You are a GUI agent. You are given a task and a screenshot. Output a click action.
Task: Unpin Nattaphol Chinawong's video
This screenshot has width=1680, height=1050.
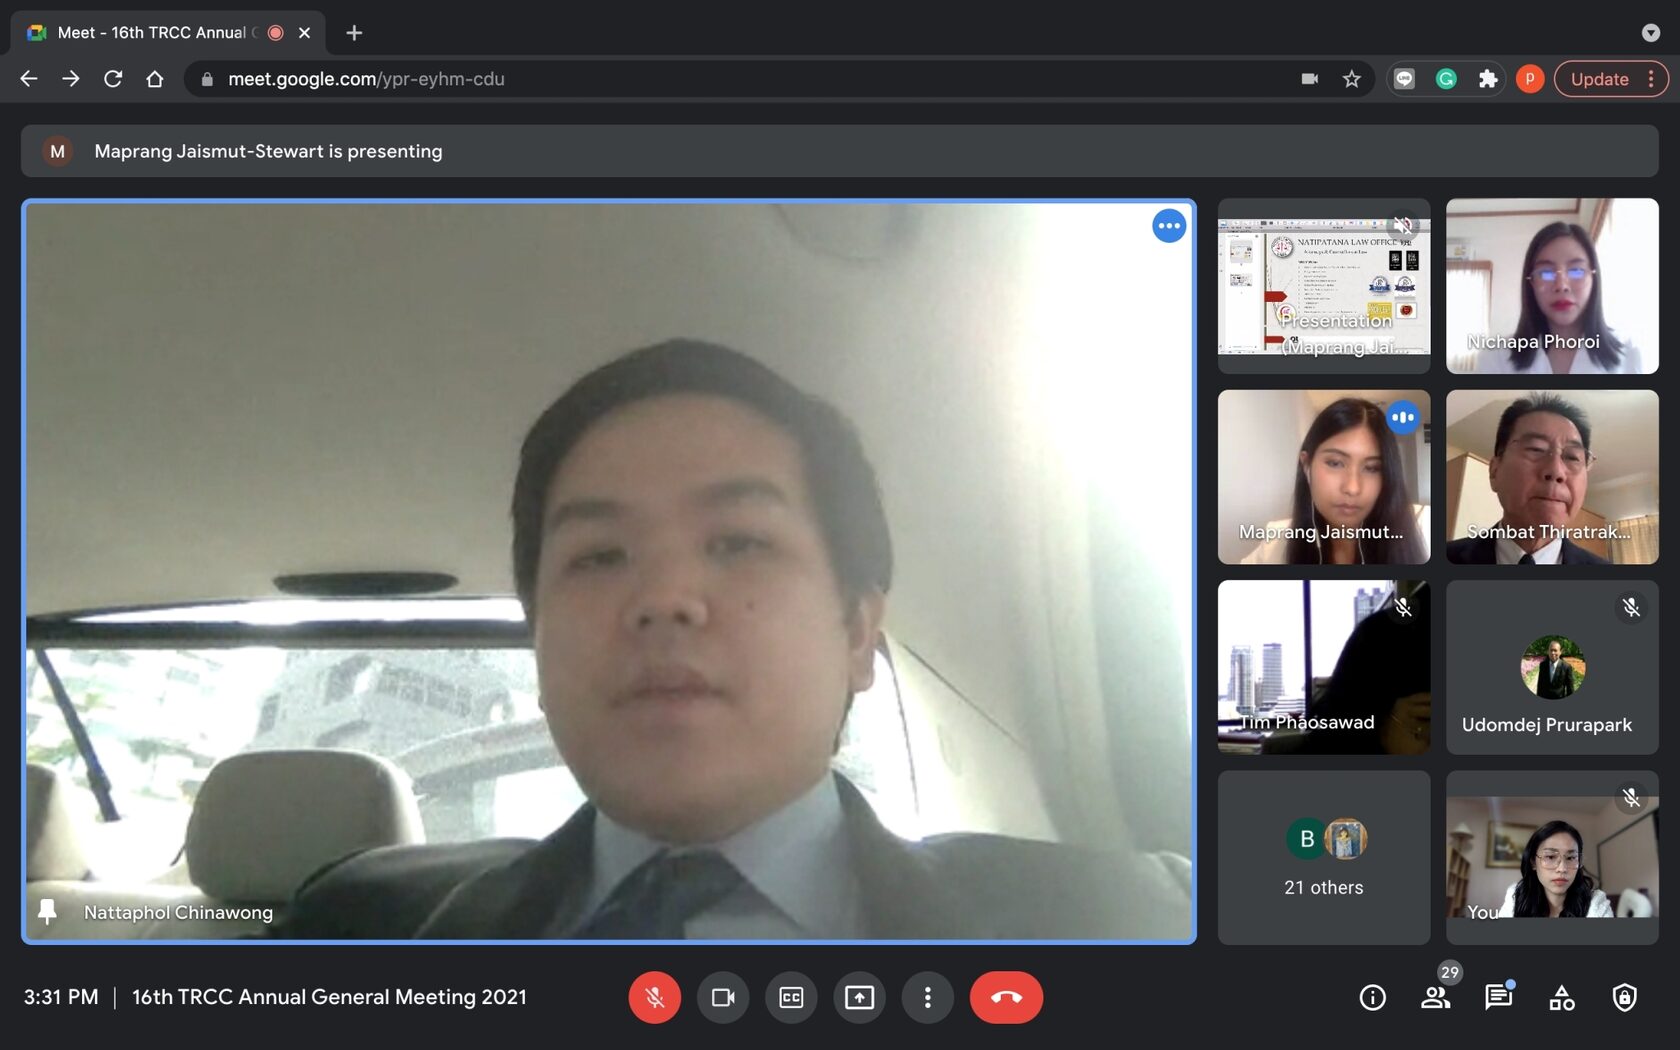(47, 911)
